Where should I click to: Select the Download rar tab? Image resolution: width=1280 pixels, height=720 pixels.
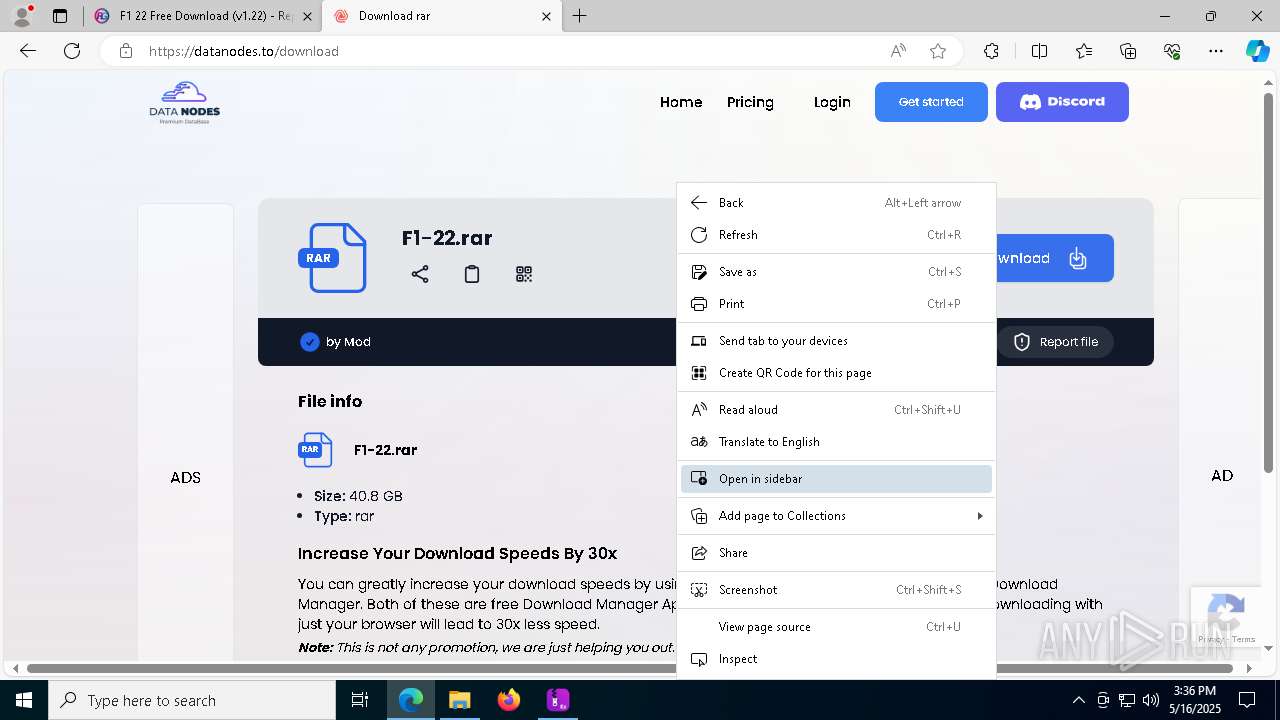point(443,16)
